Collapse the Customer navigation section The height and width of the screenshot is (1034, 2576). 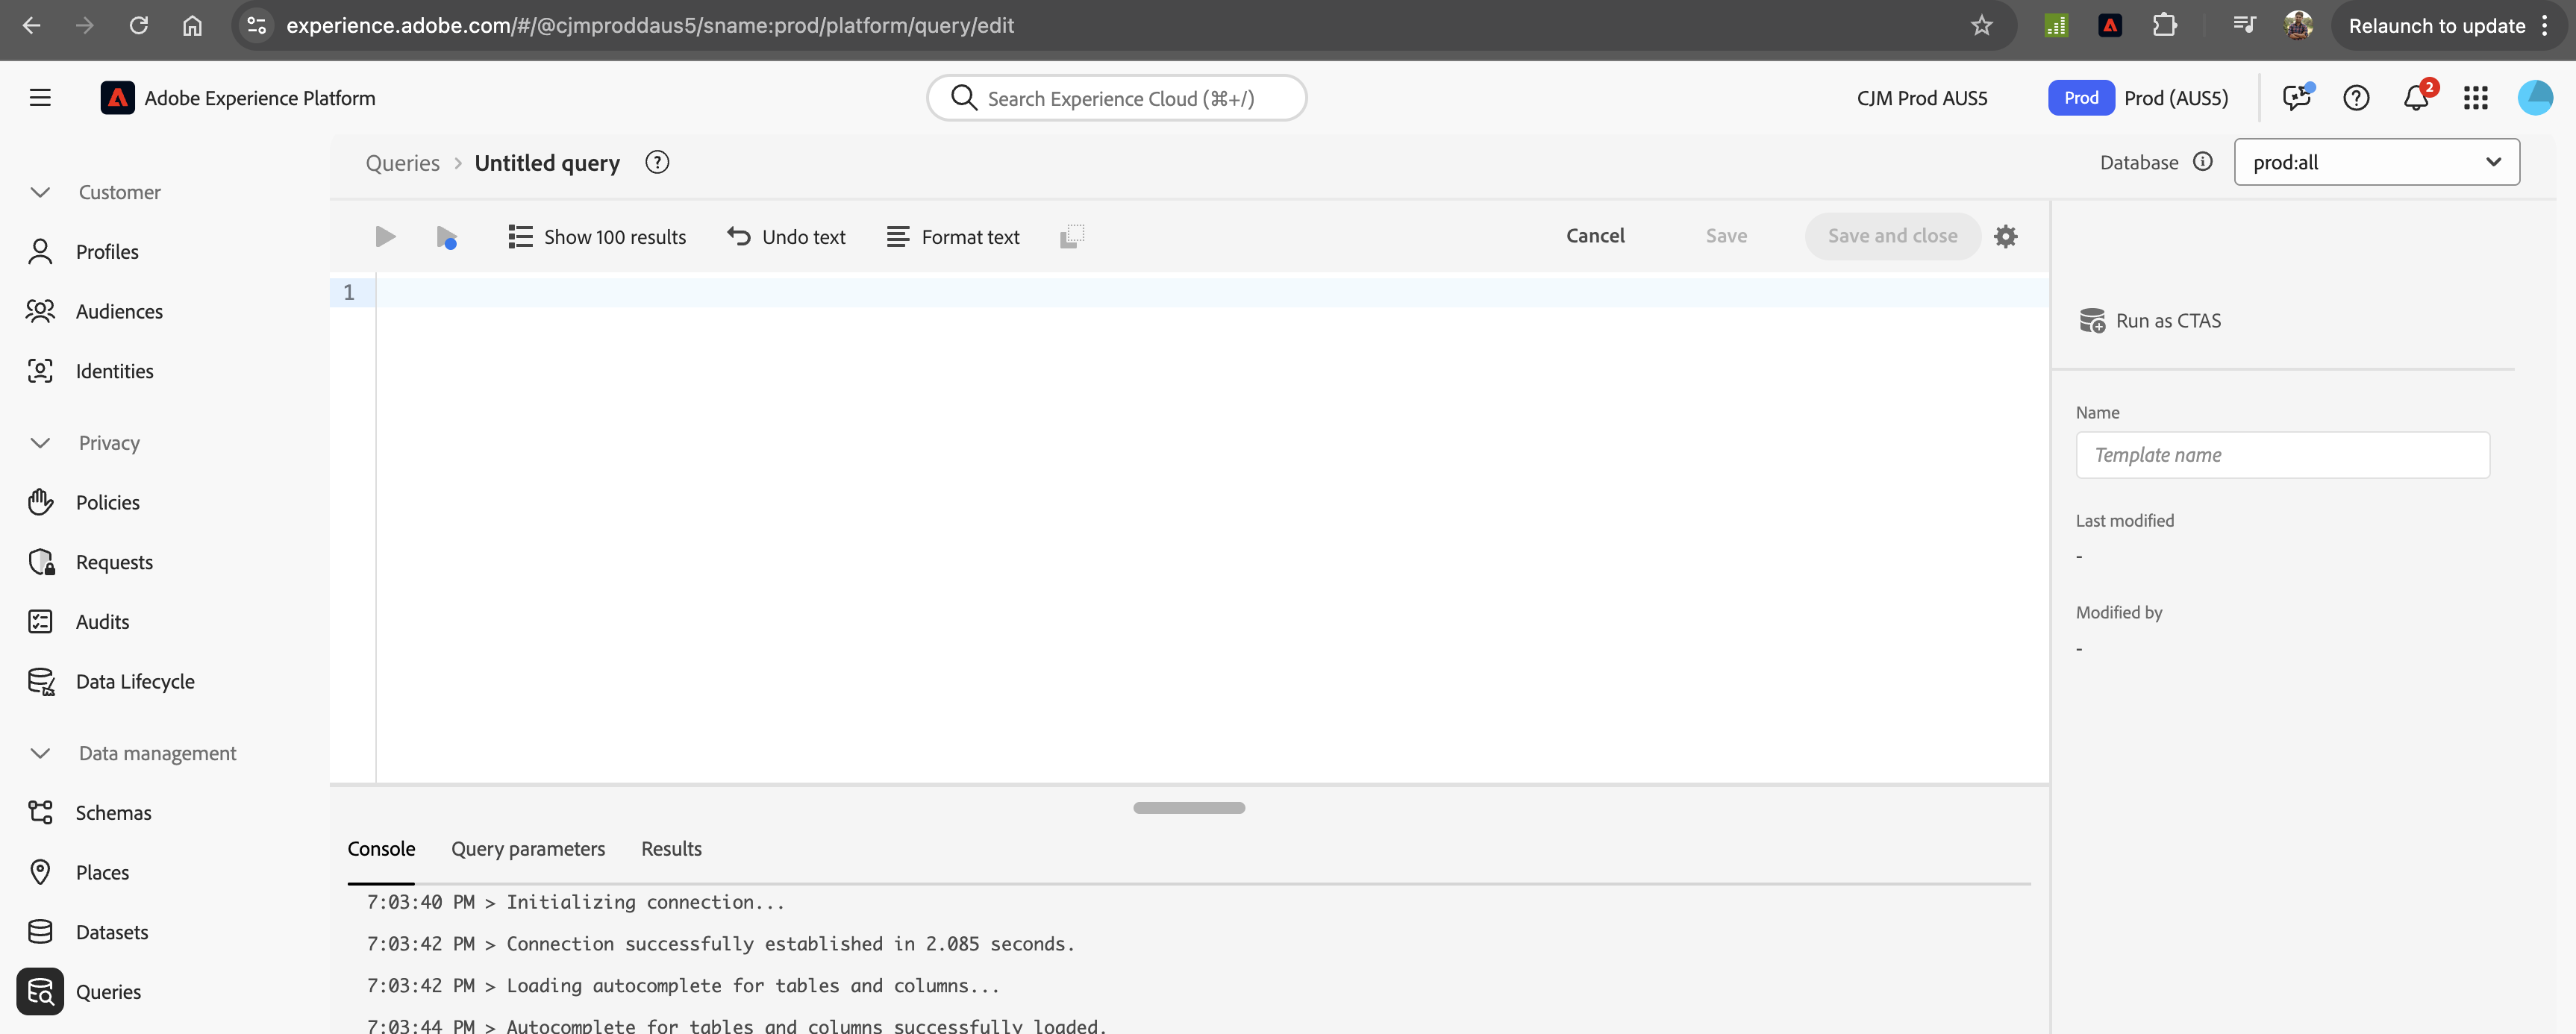[x=40, y=192]
